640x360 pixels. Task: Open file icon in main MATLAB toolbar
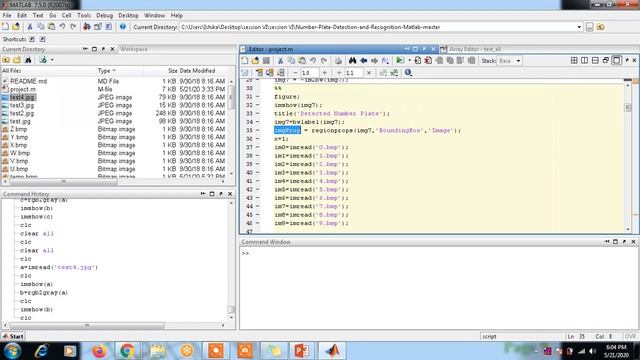[x=16, y=27]
